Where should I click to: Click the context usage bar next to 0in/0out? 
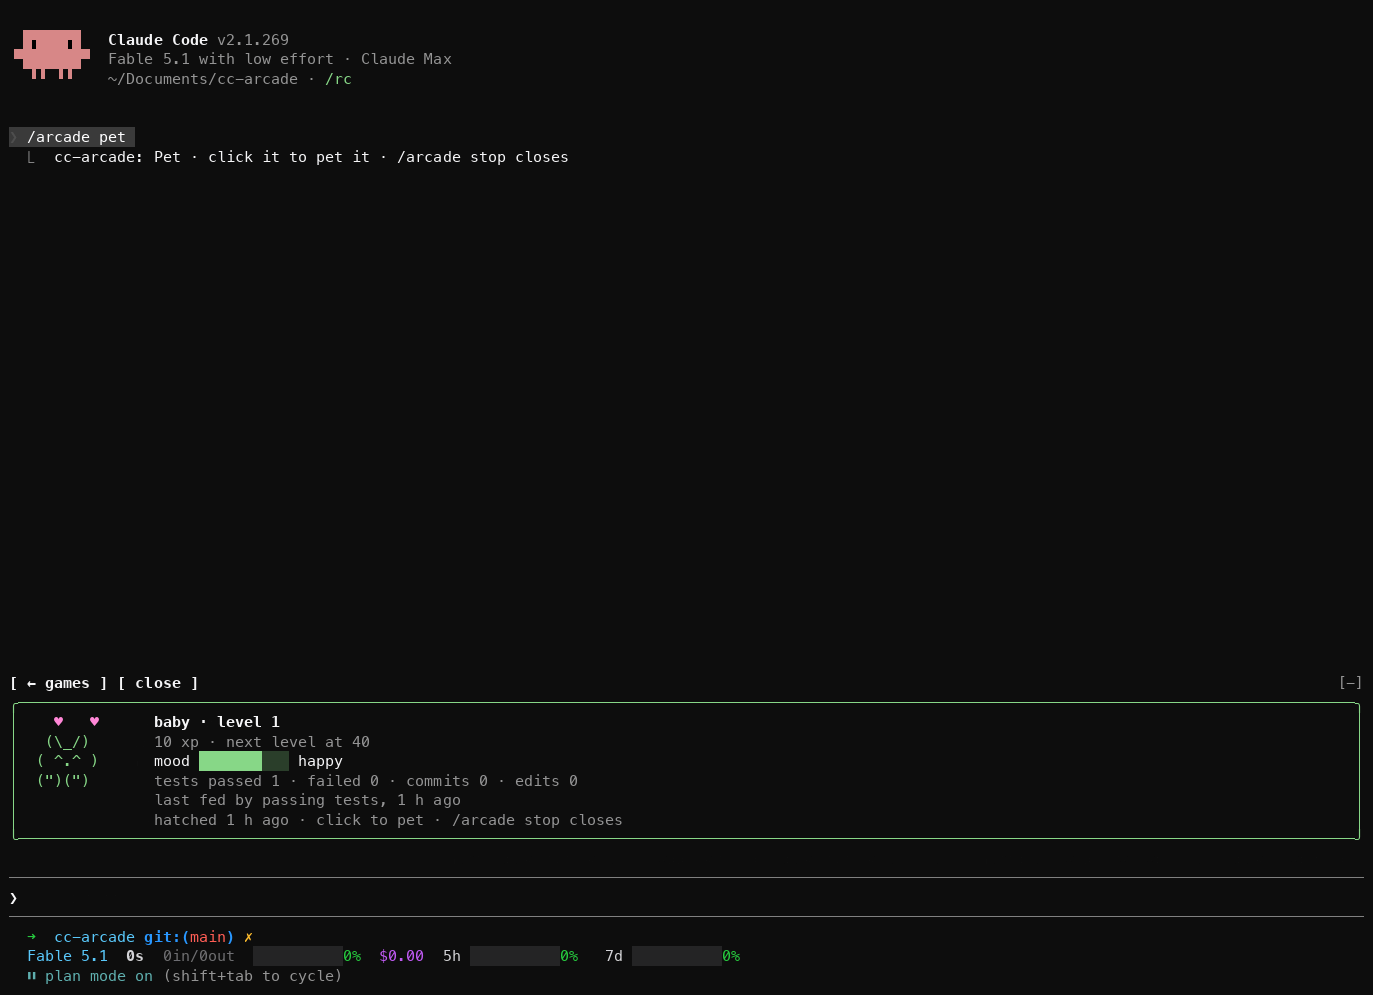(x=298, y=956)
